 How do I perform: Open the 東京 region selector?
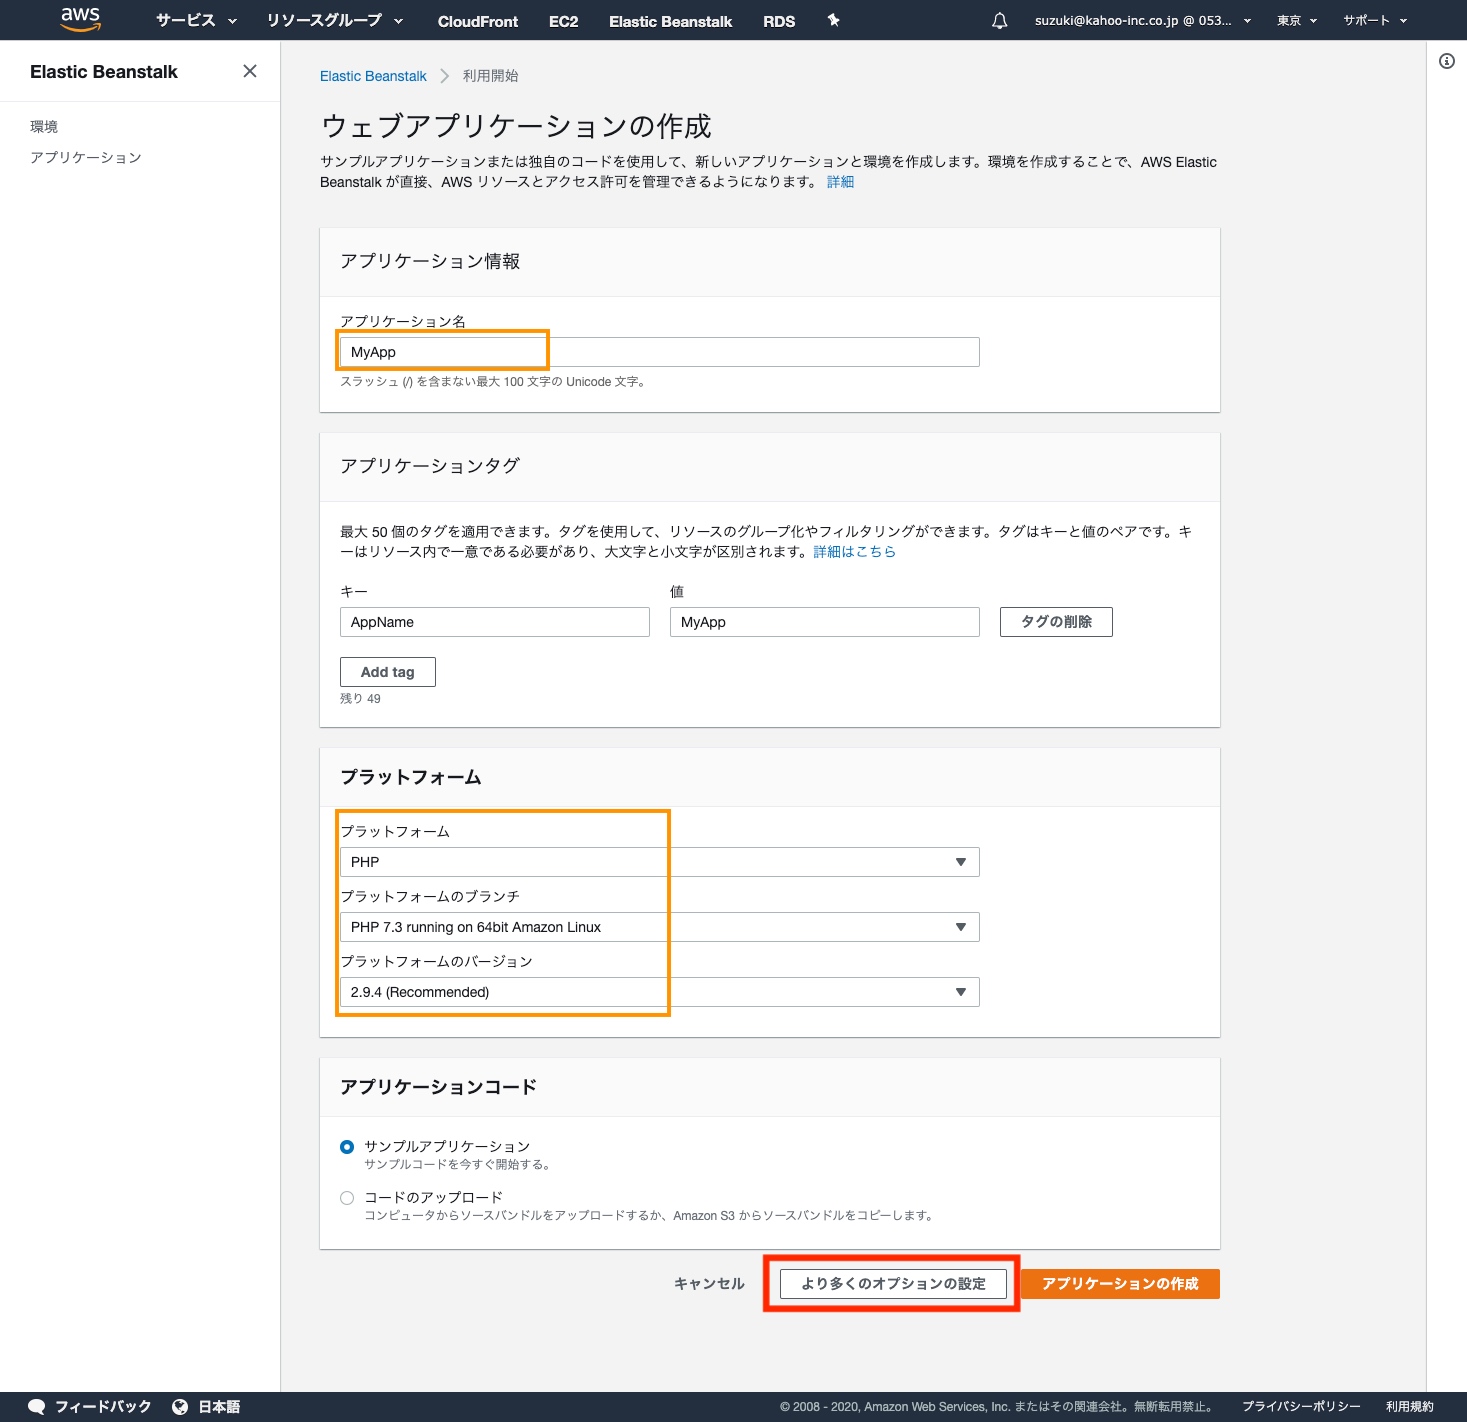point(1296,21)
